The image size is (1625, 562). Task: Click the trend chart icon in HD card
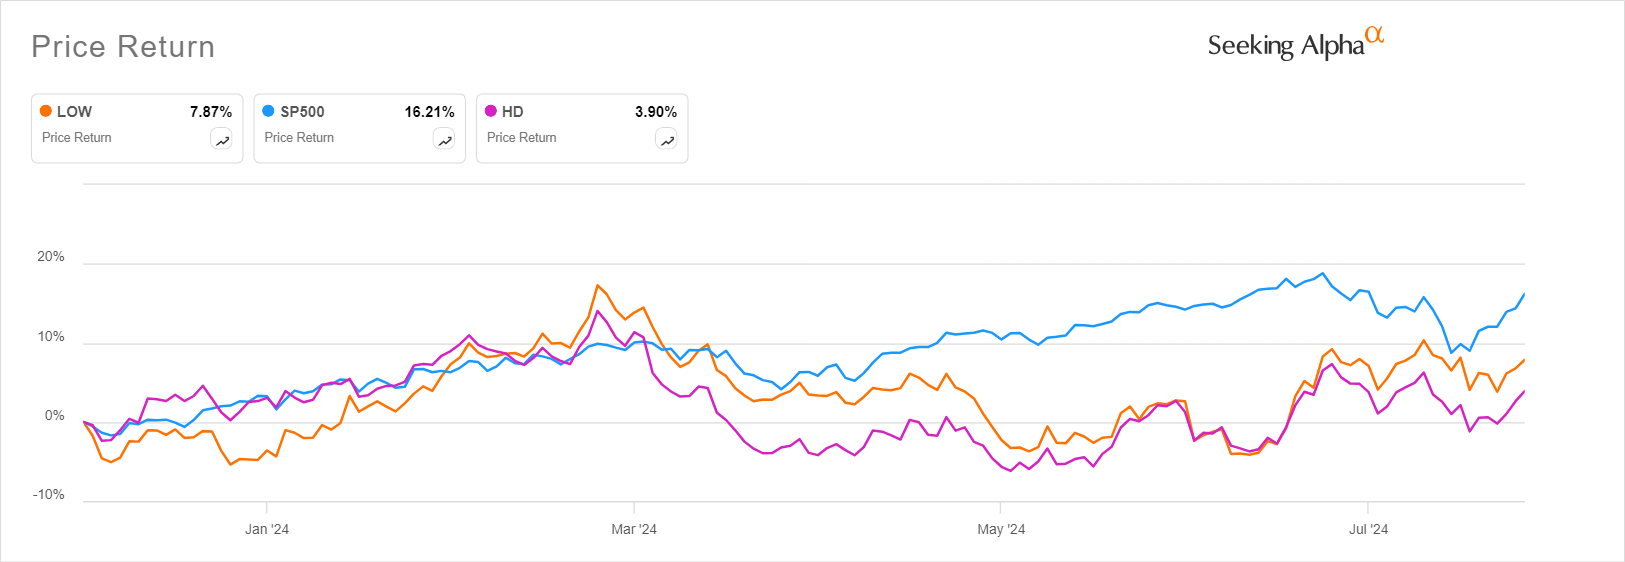coord(667,140)
